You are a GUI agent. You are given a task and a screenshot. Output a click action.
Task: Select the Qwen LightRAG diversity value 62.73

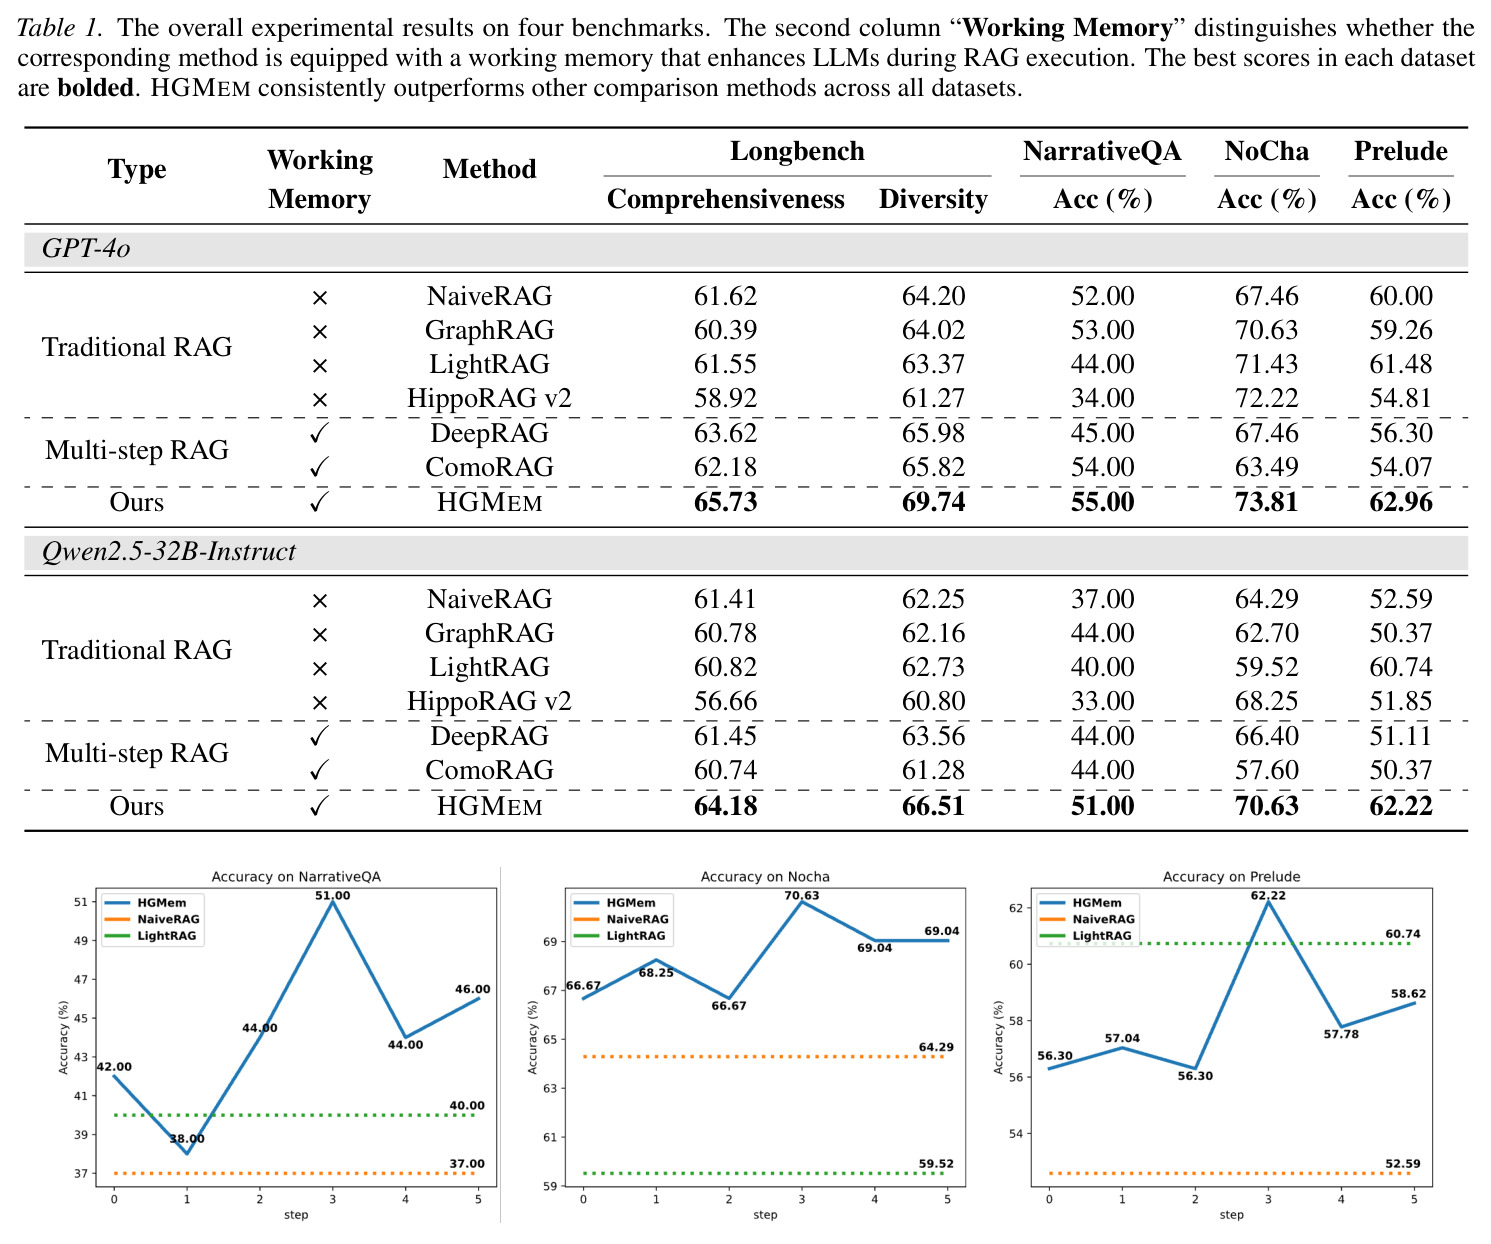pos(933,667)
